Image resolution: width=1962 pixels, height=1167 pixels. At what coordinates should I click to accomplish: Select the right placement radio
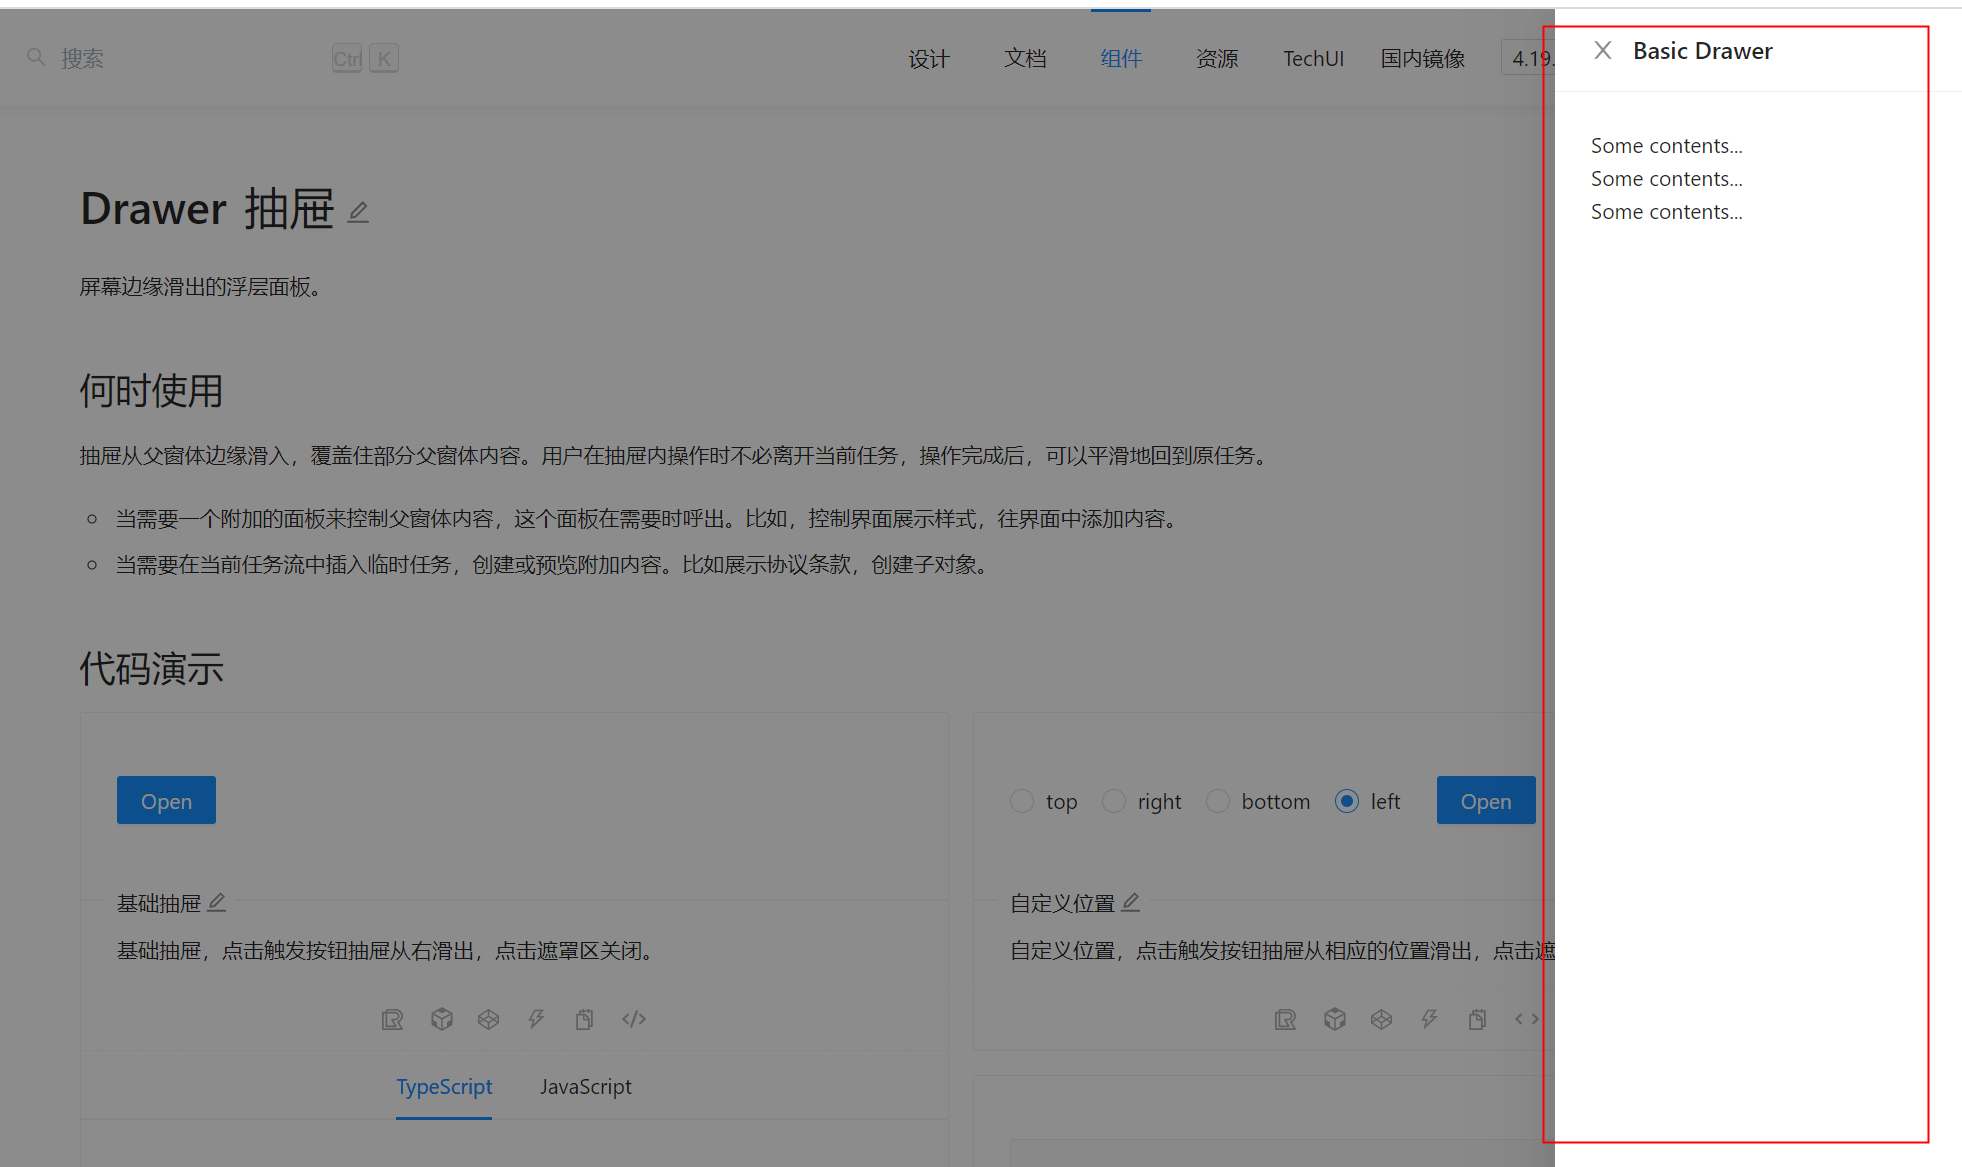pyautogui.click(x=1113, y=802)
